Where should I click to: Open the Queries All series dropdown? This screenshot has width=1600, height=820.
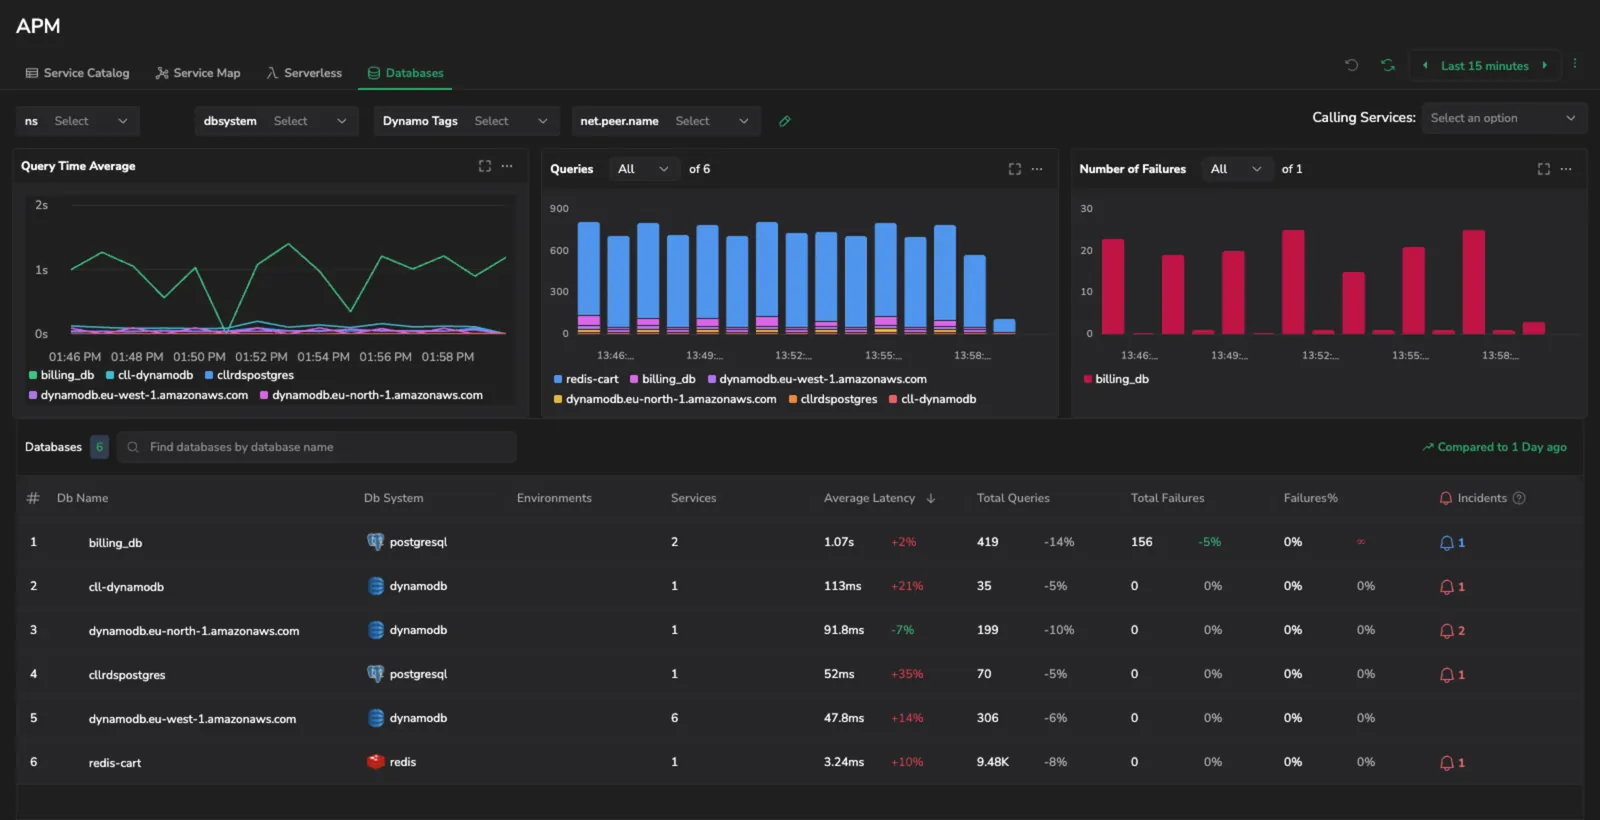tap(643, 169)
